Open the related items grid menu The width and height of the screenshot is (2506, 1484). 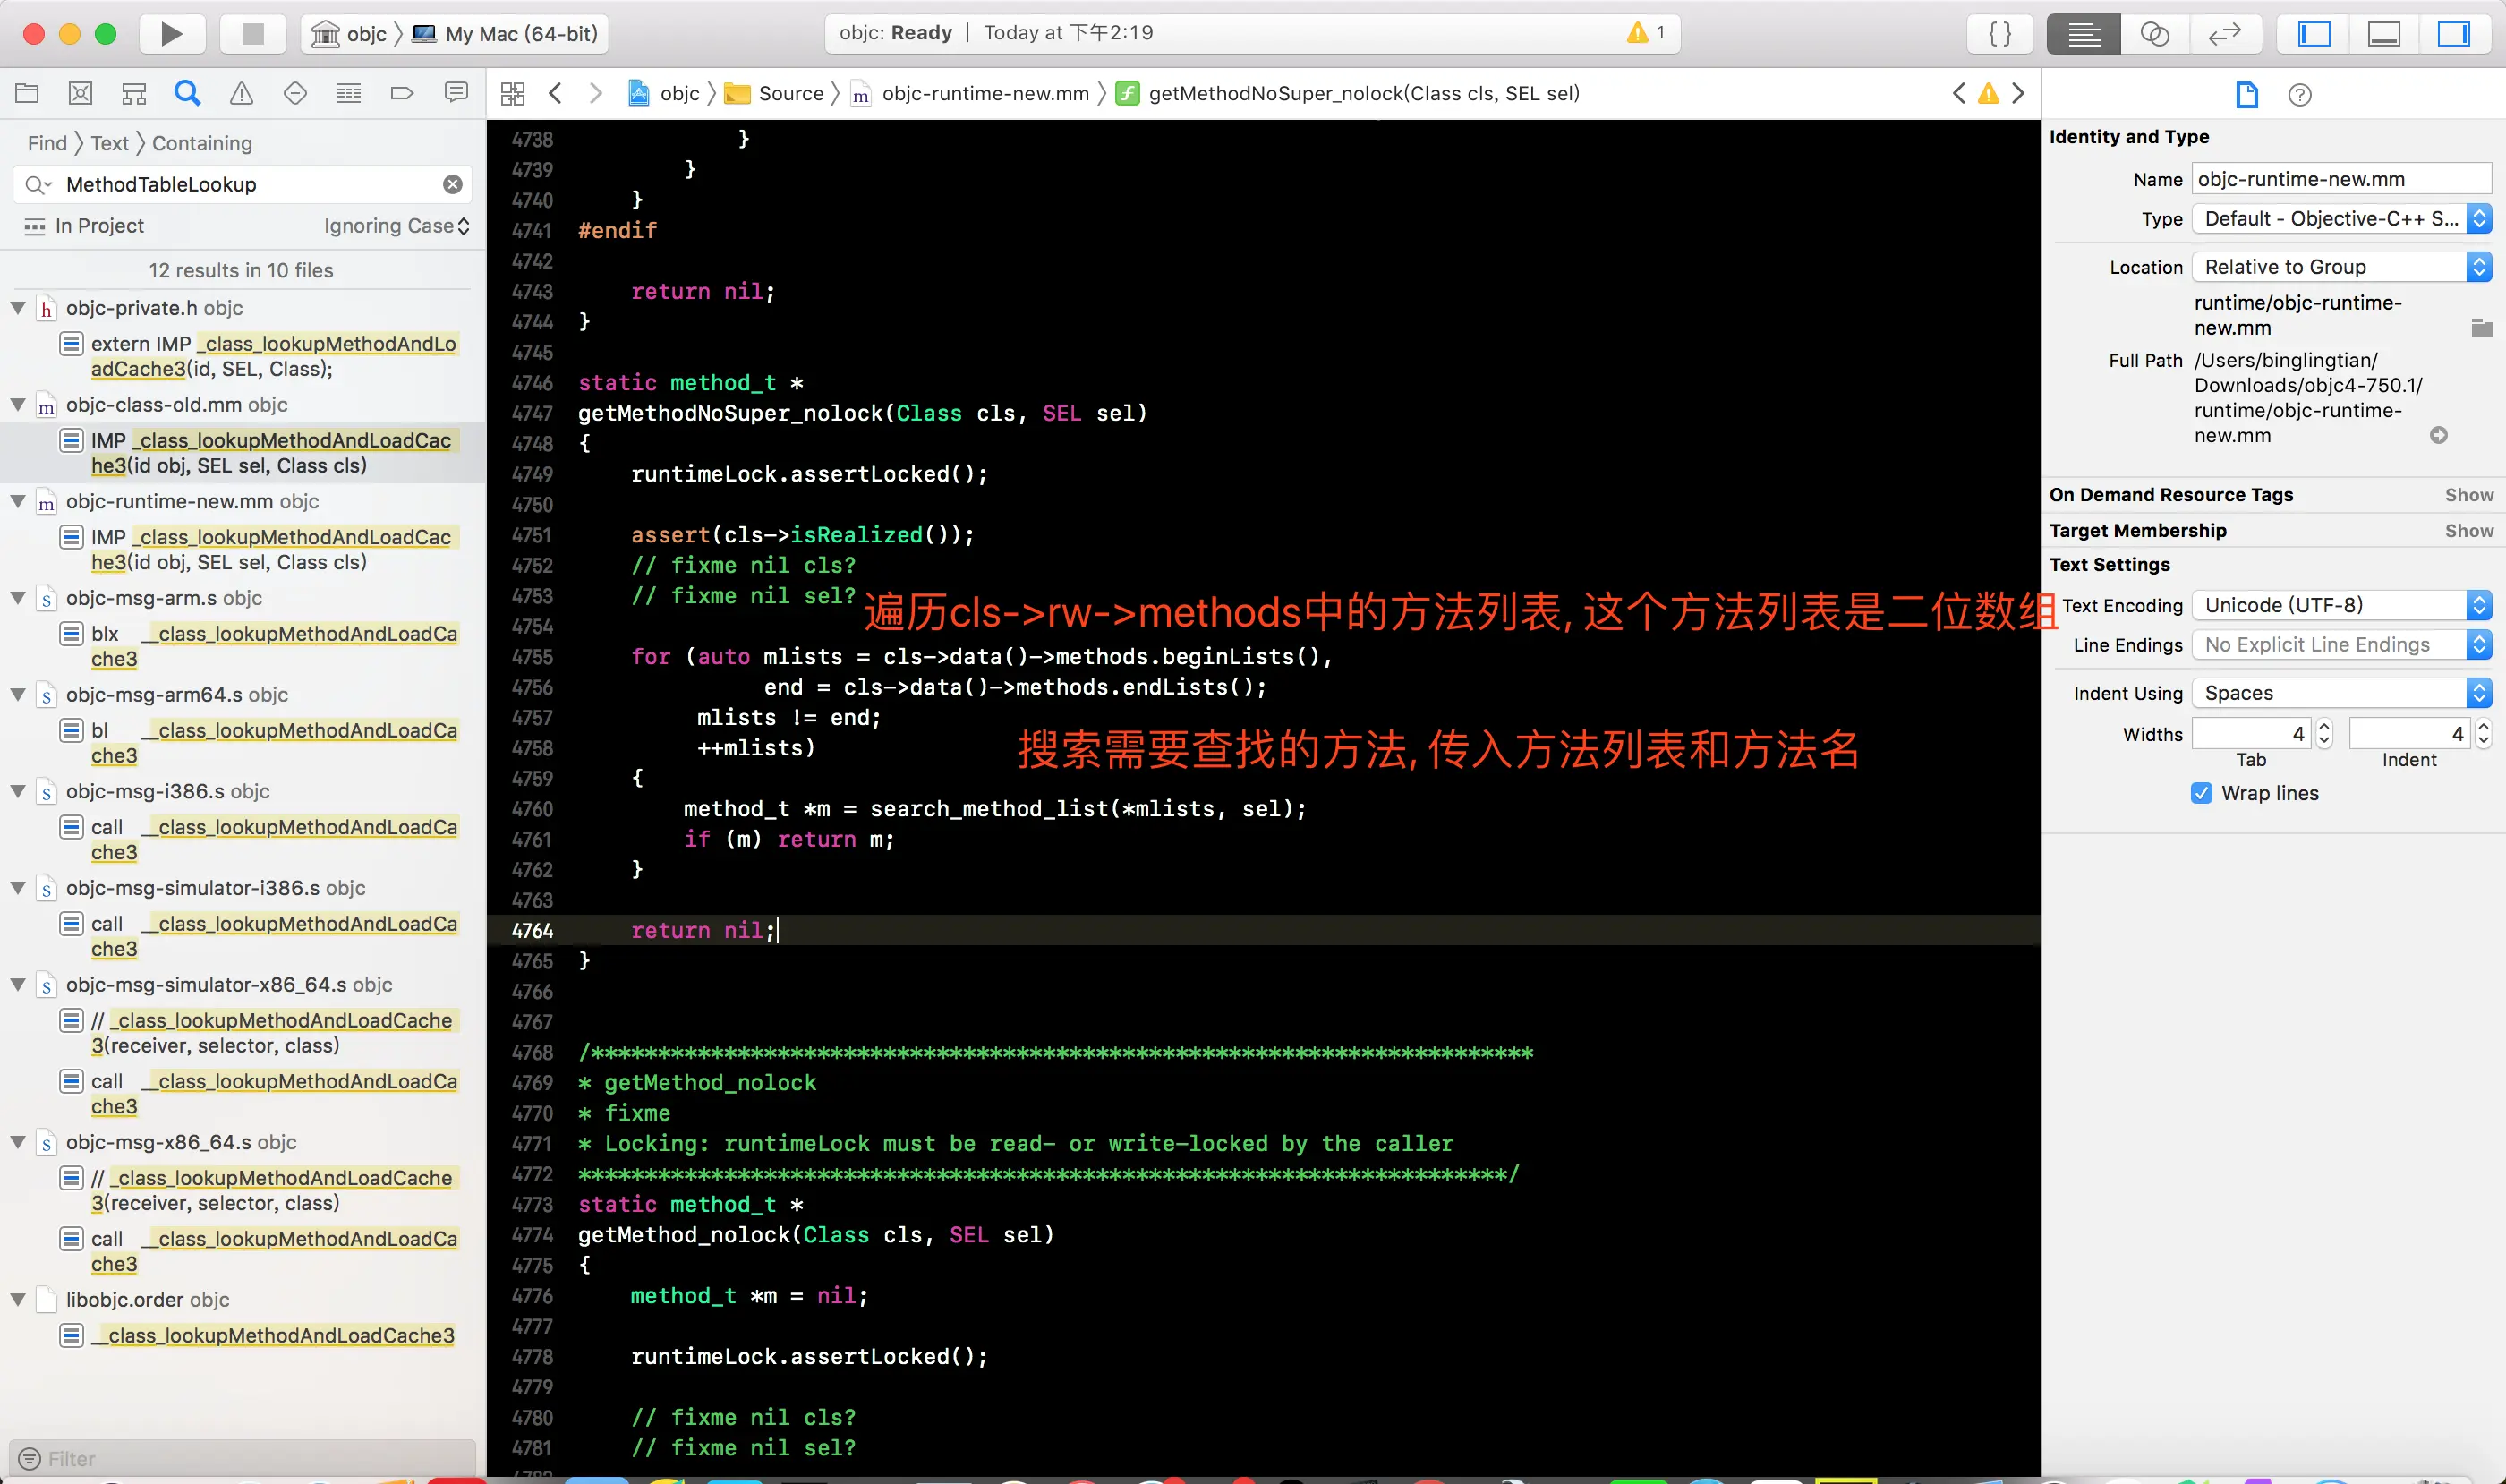click(x=513, y=94)
